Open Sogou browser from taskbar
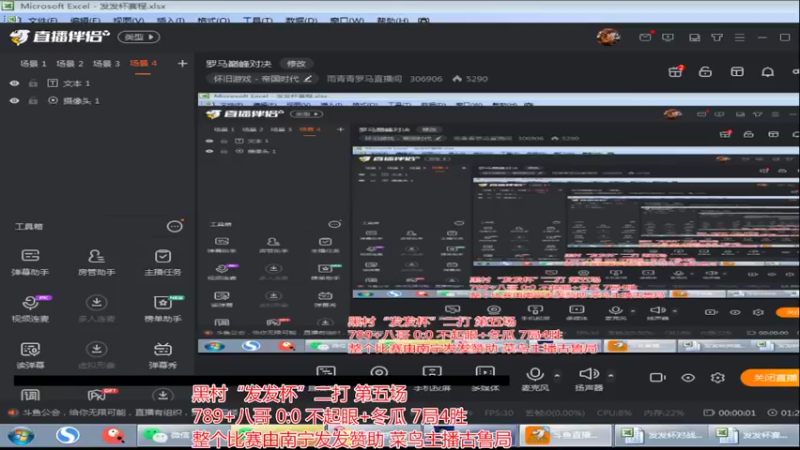The width and height of the screenshot is (800, 450). tap(67, 435)
